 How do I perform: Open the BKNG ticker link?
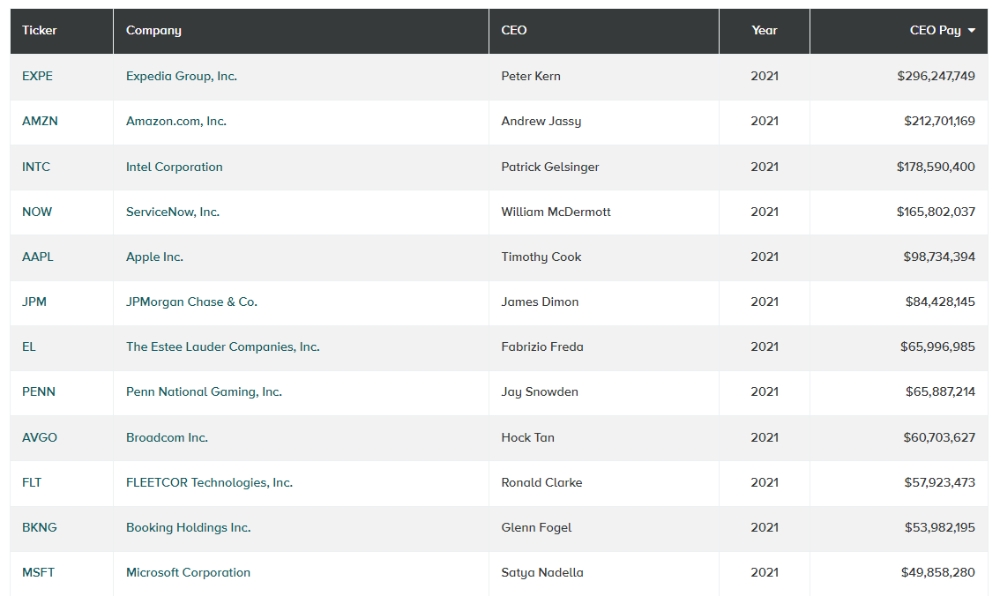tap(40, 527)
